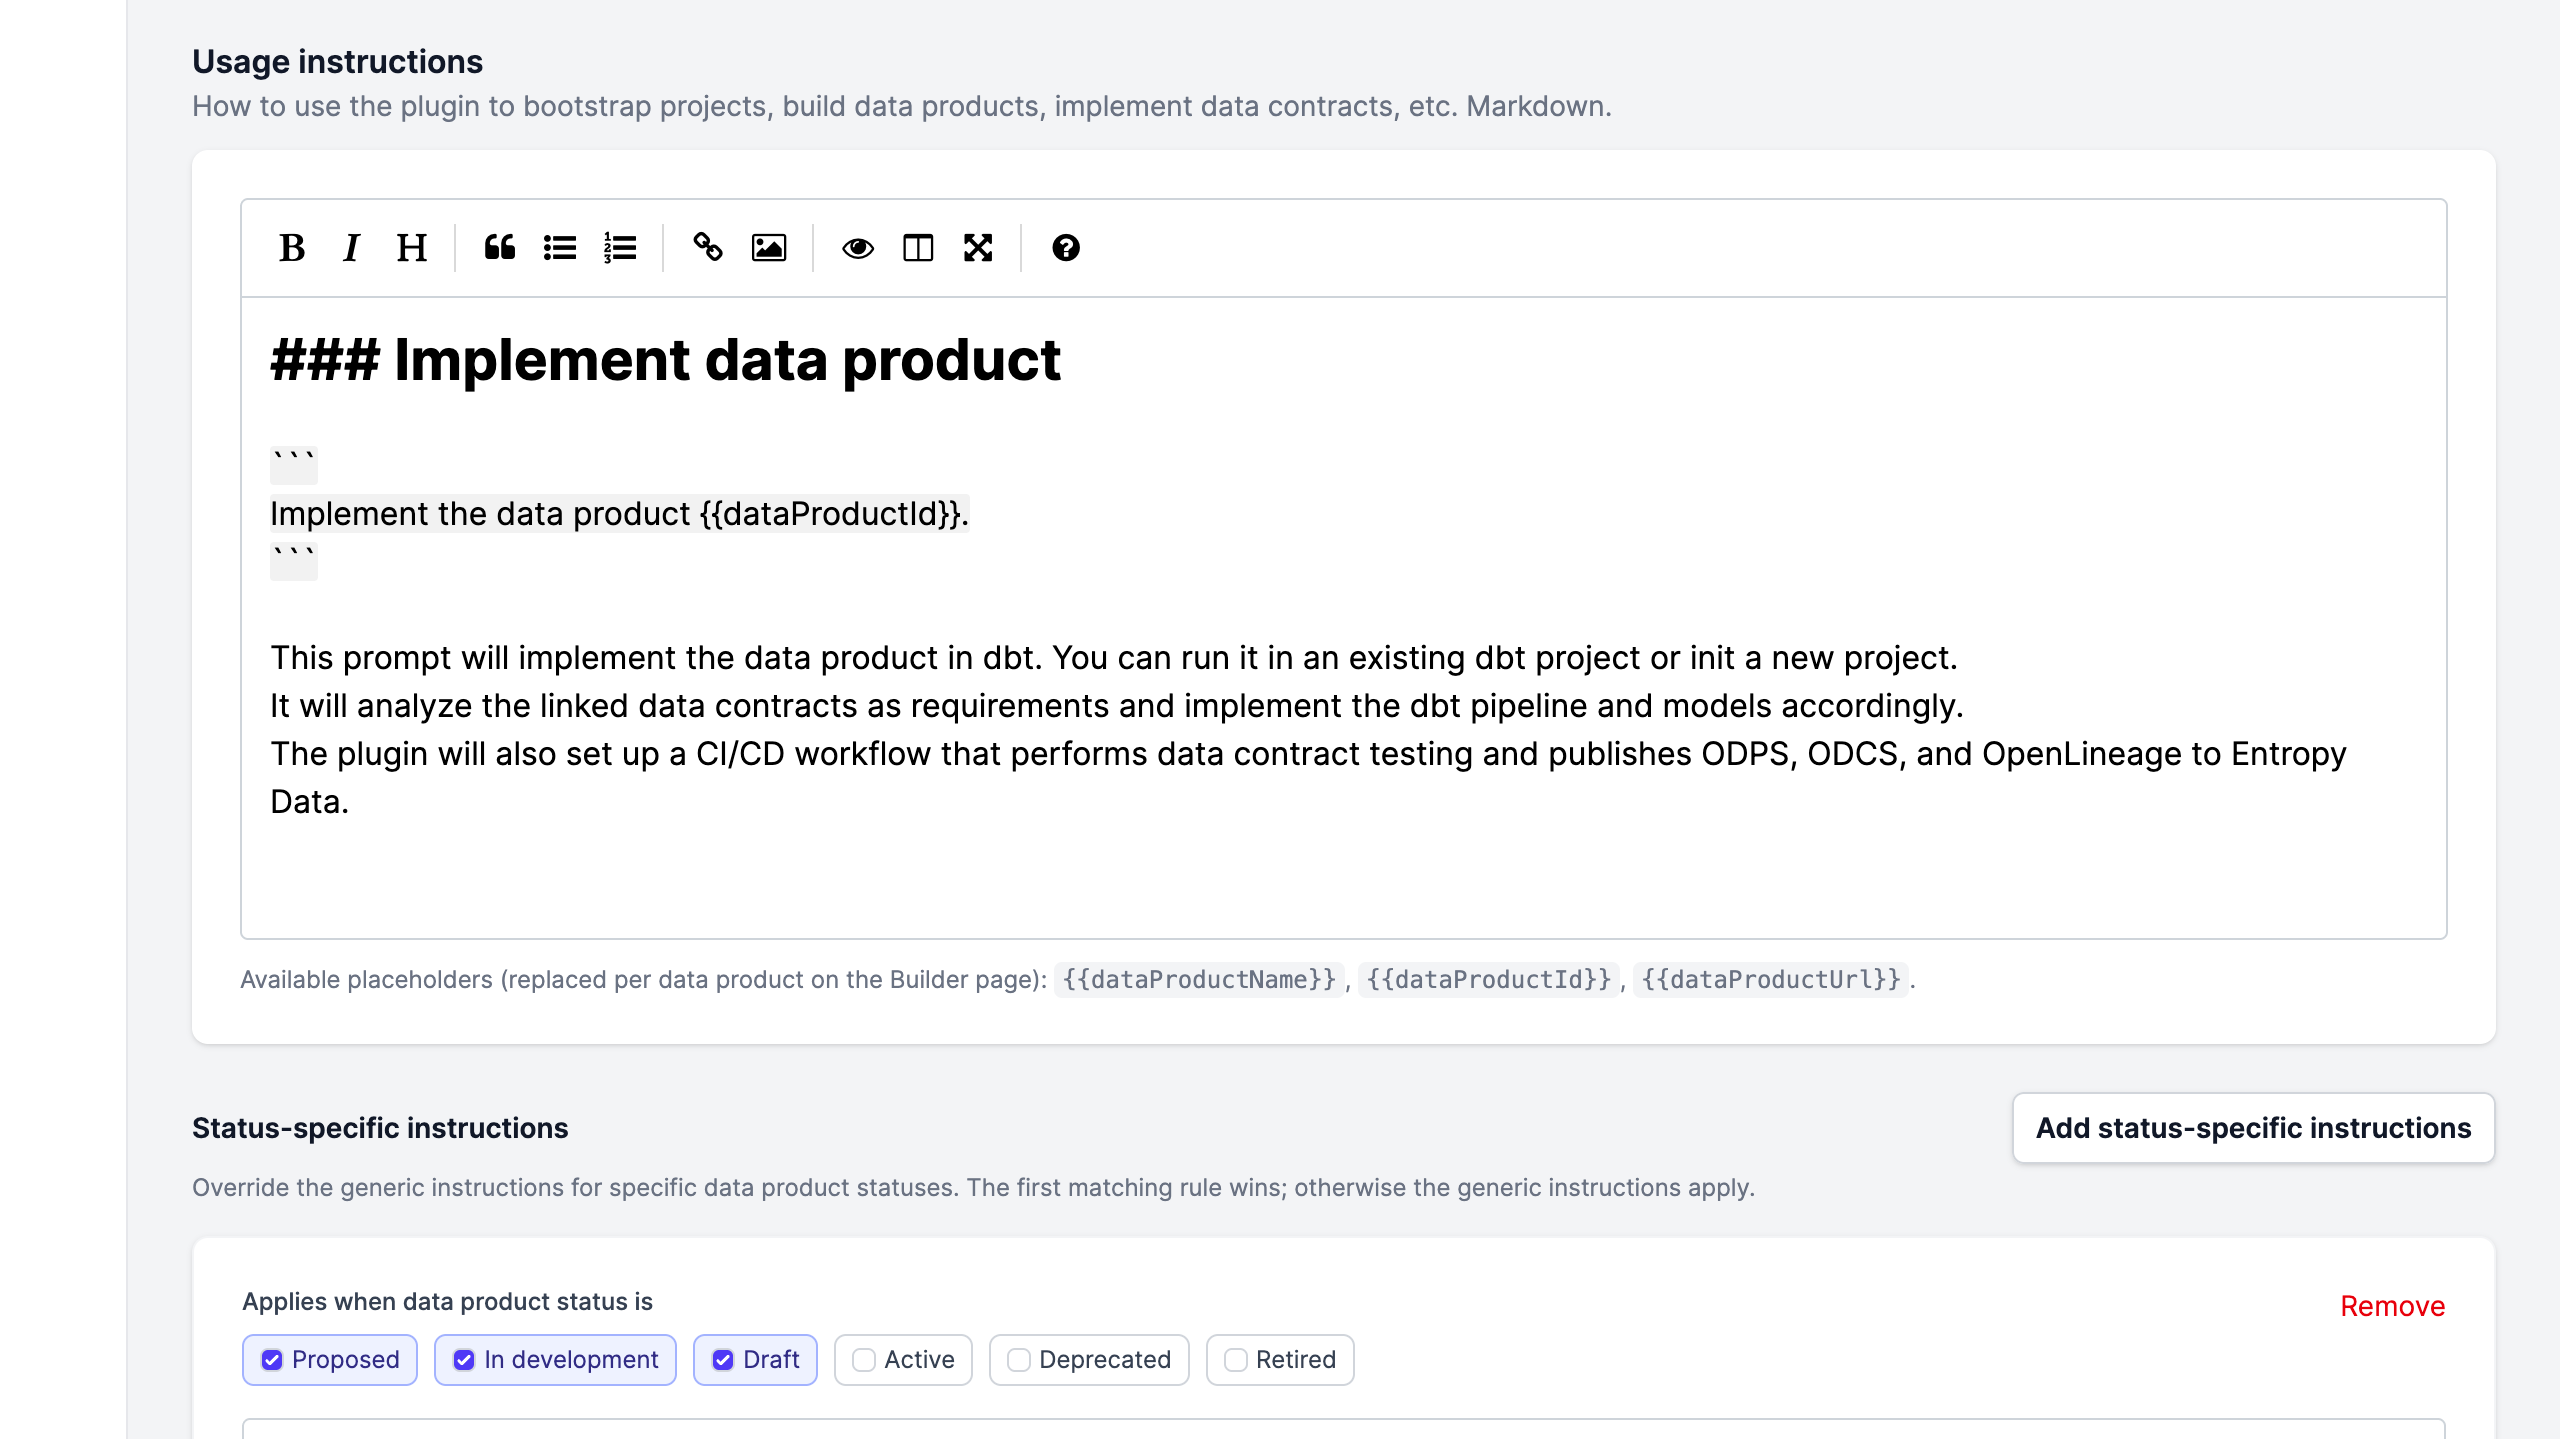
Task: Uncheck the Draft status checkbox
Action: [723, 1360]
